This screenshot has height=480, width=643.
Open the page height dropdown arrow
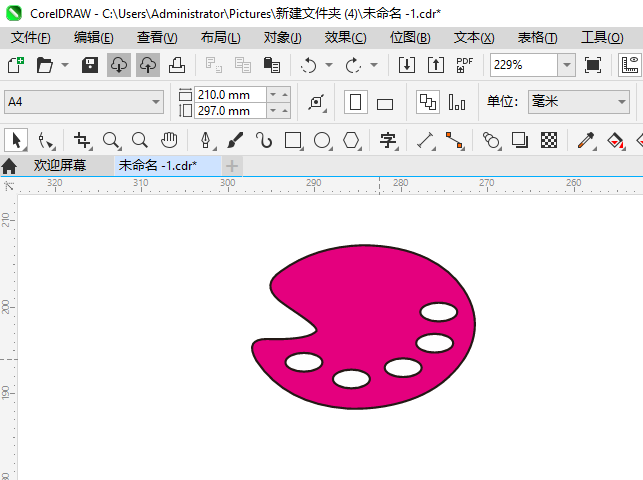273,111
